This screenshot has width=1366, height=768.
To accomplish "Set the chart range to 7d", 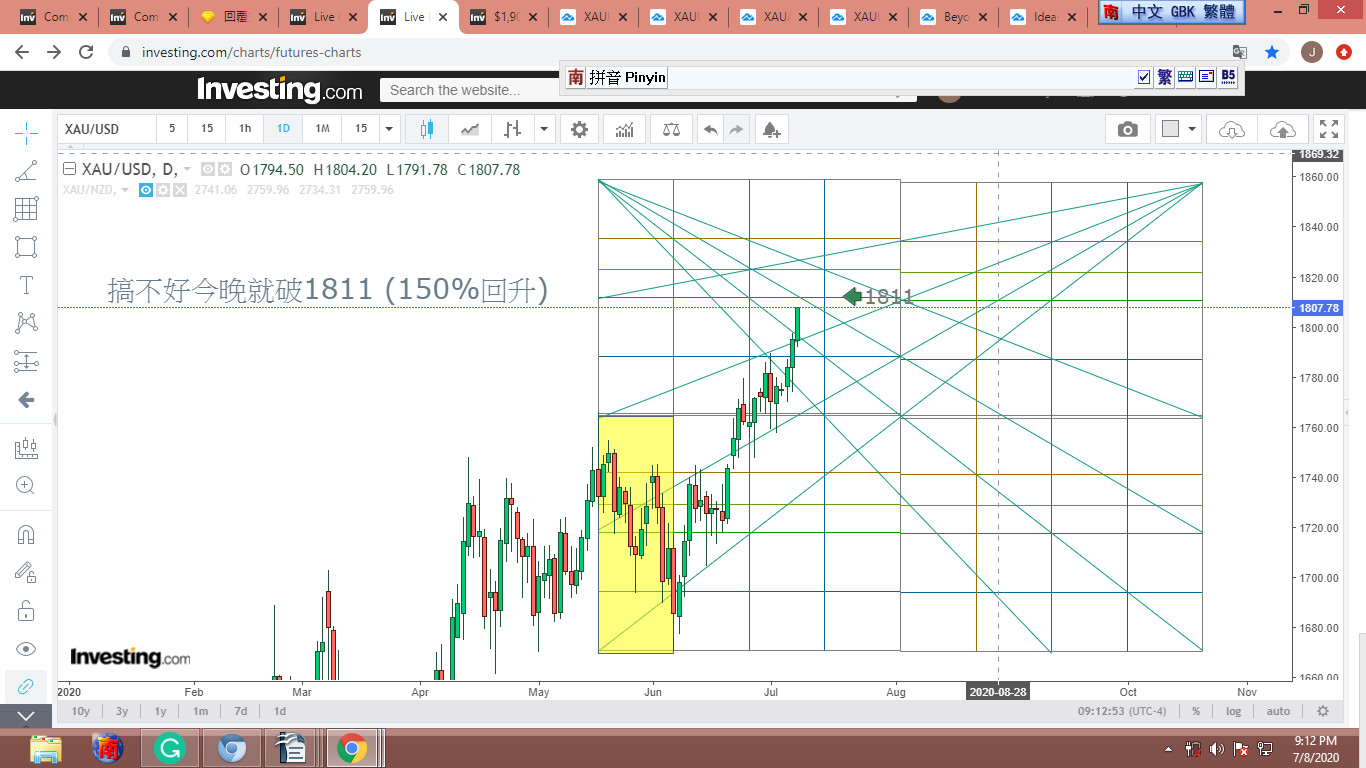I will [241, 711].
